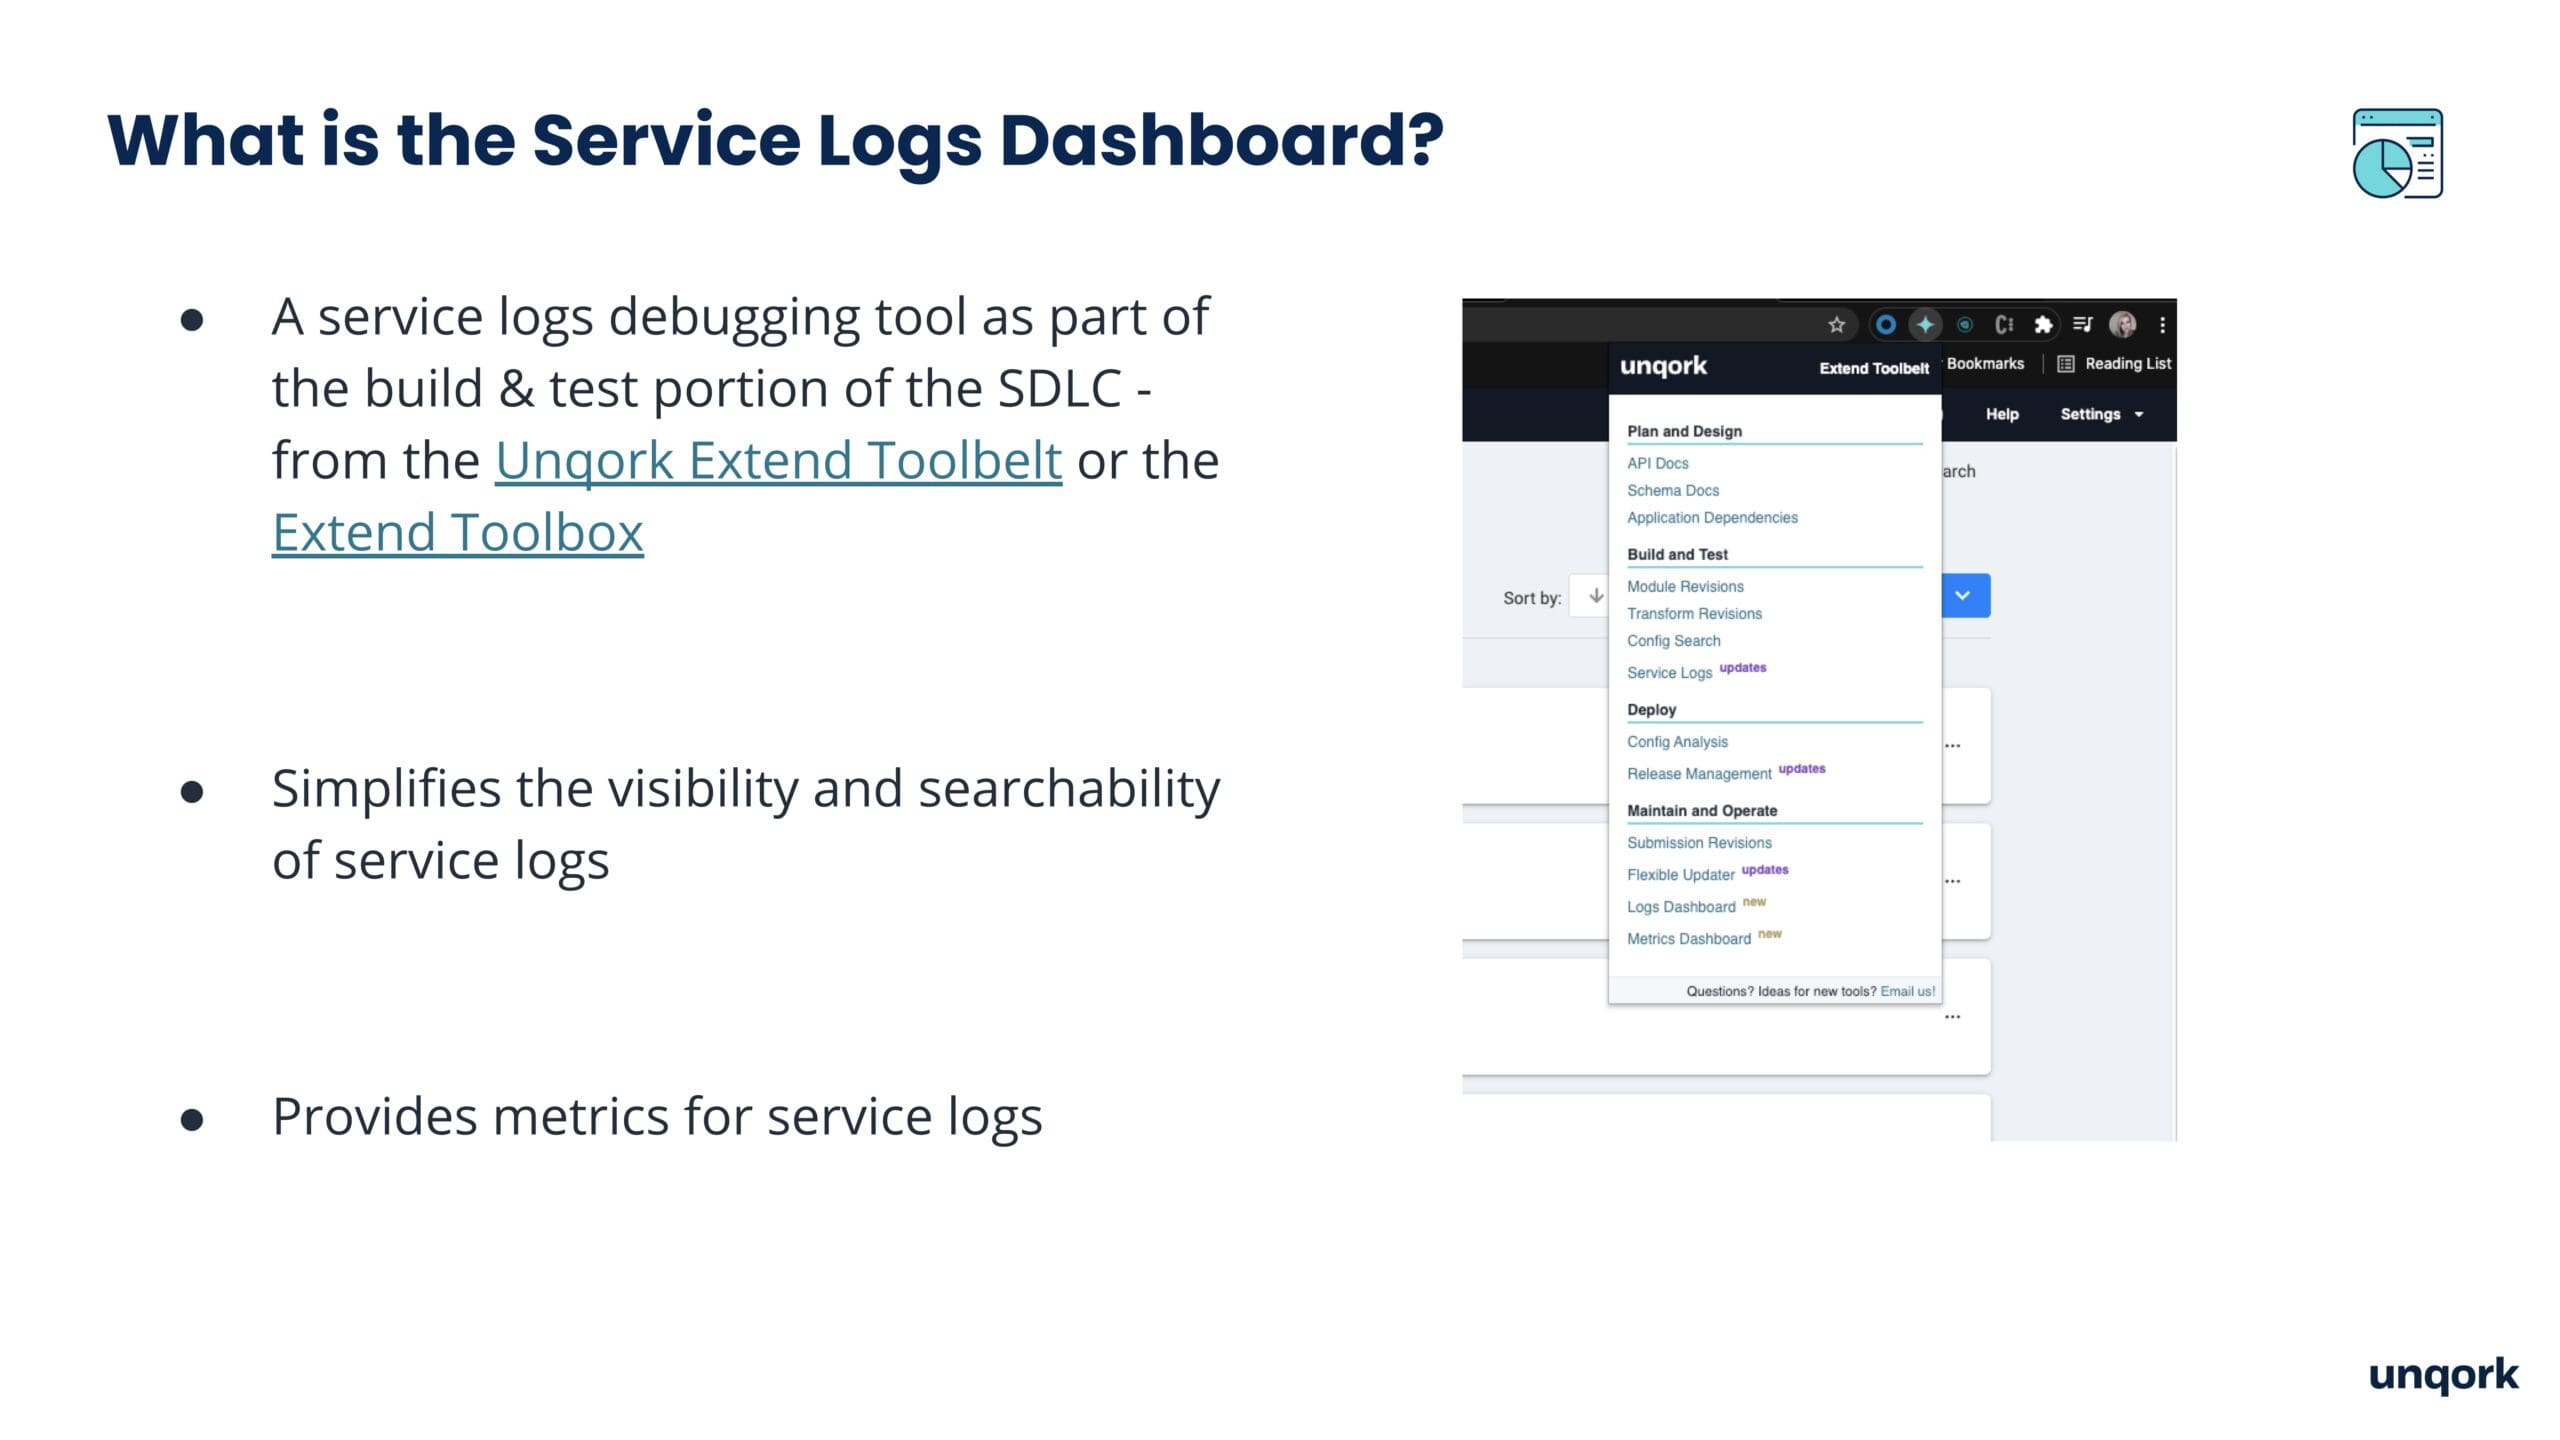Open Config Analysis tool

pos(1677,742)
